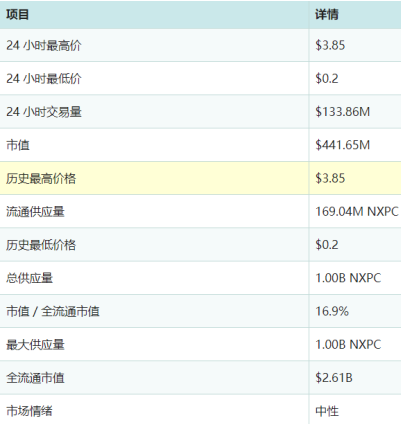Click the 16.9% ratio value
Viewport: 401px width, 424px height.
tap(332, 312)
